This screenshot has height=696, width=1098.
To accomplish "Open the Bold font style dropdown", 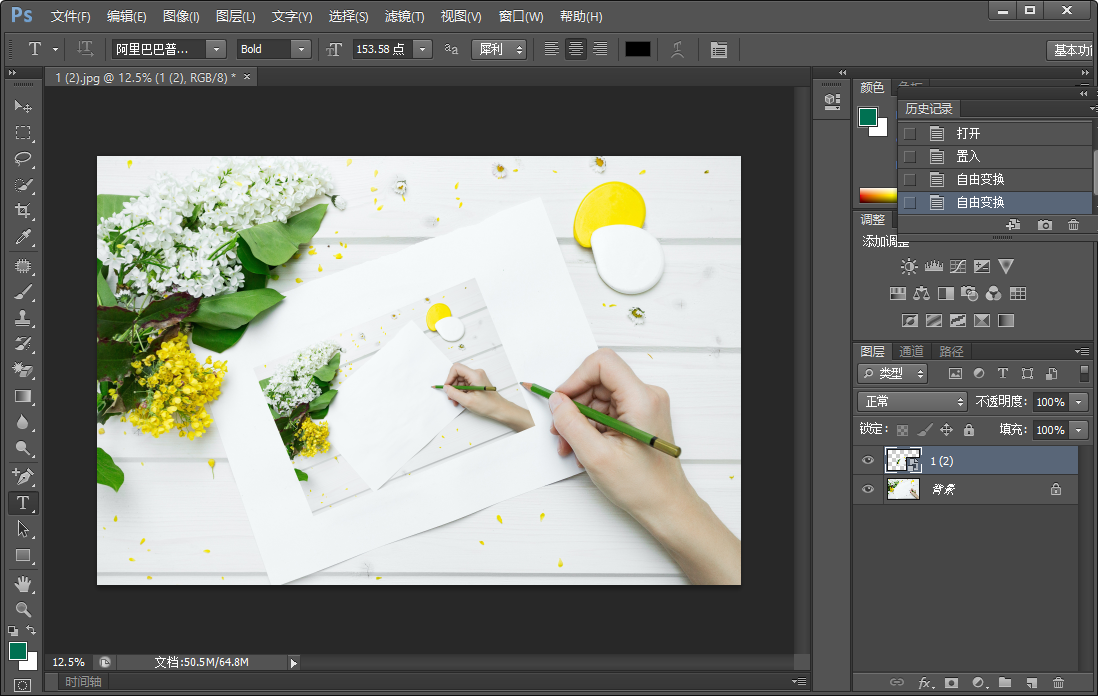I will pos(301,49).
